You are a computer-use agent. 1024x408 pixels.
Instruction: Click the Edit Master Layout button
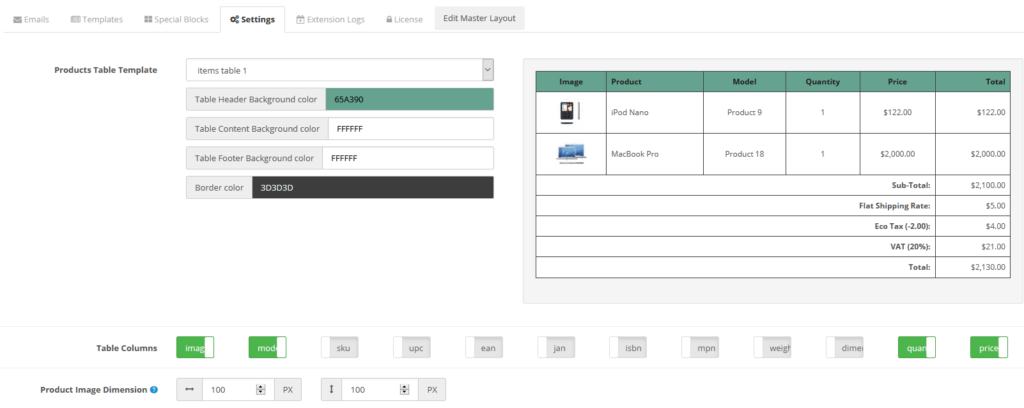tap(479, 18)
